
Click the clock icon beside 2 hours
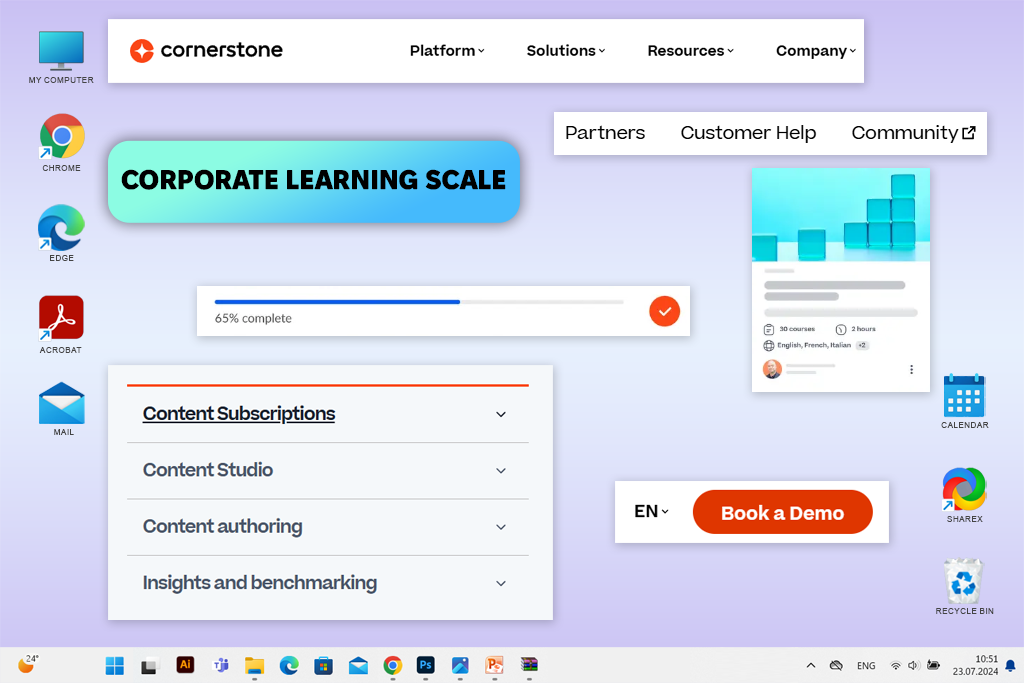coord(840,329)
